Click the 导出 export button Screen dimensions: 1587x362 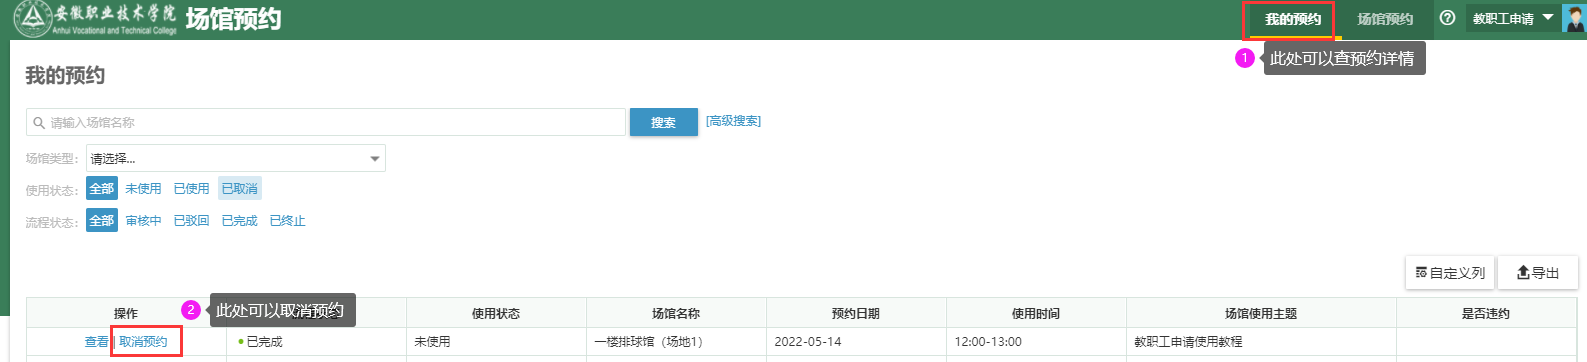click(1538, 273)
